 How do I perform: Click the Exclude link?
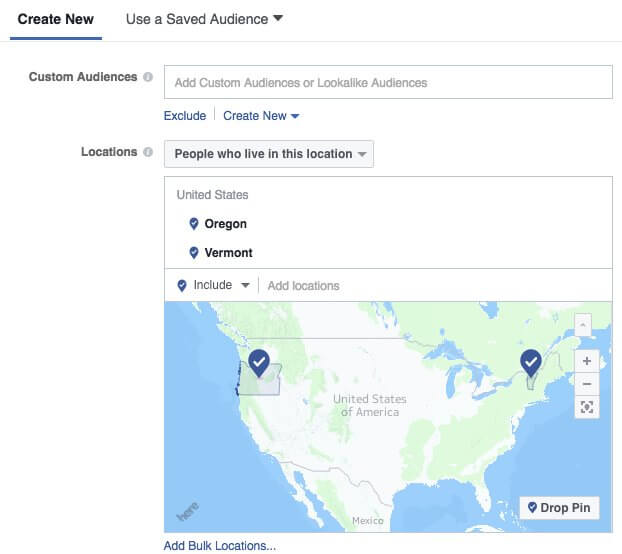(x=185, y=116)
